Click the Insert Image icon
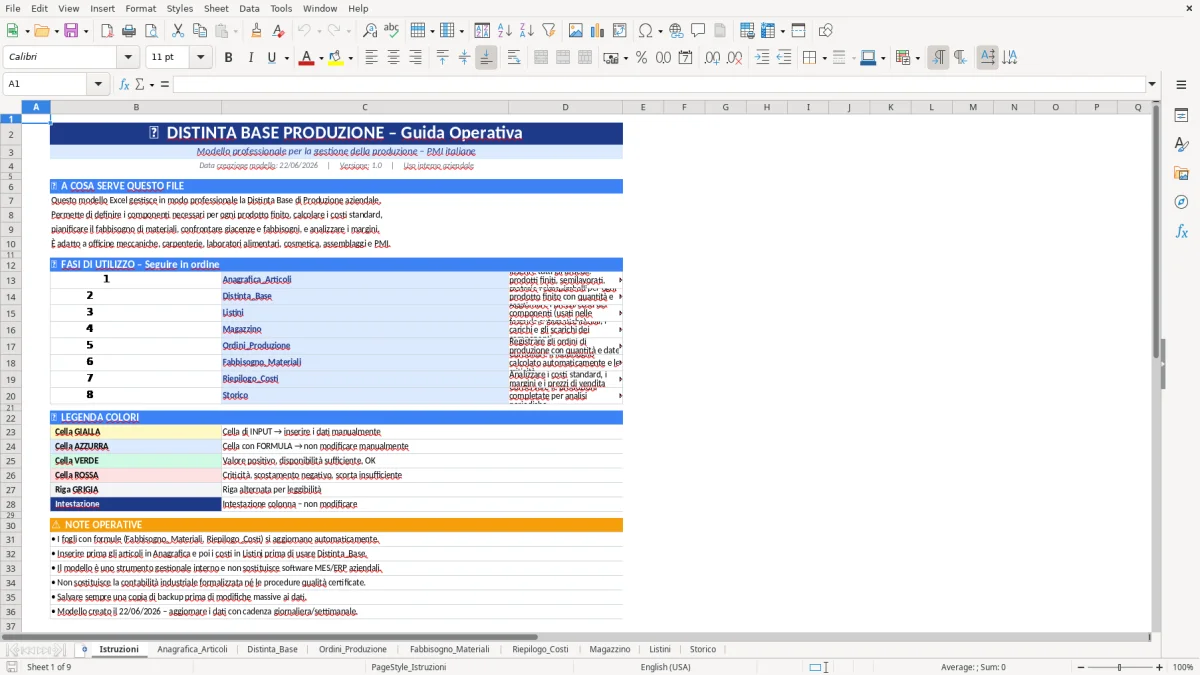1200x675 pixels. (576, 31)
